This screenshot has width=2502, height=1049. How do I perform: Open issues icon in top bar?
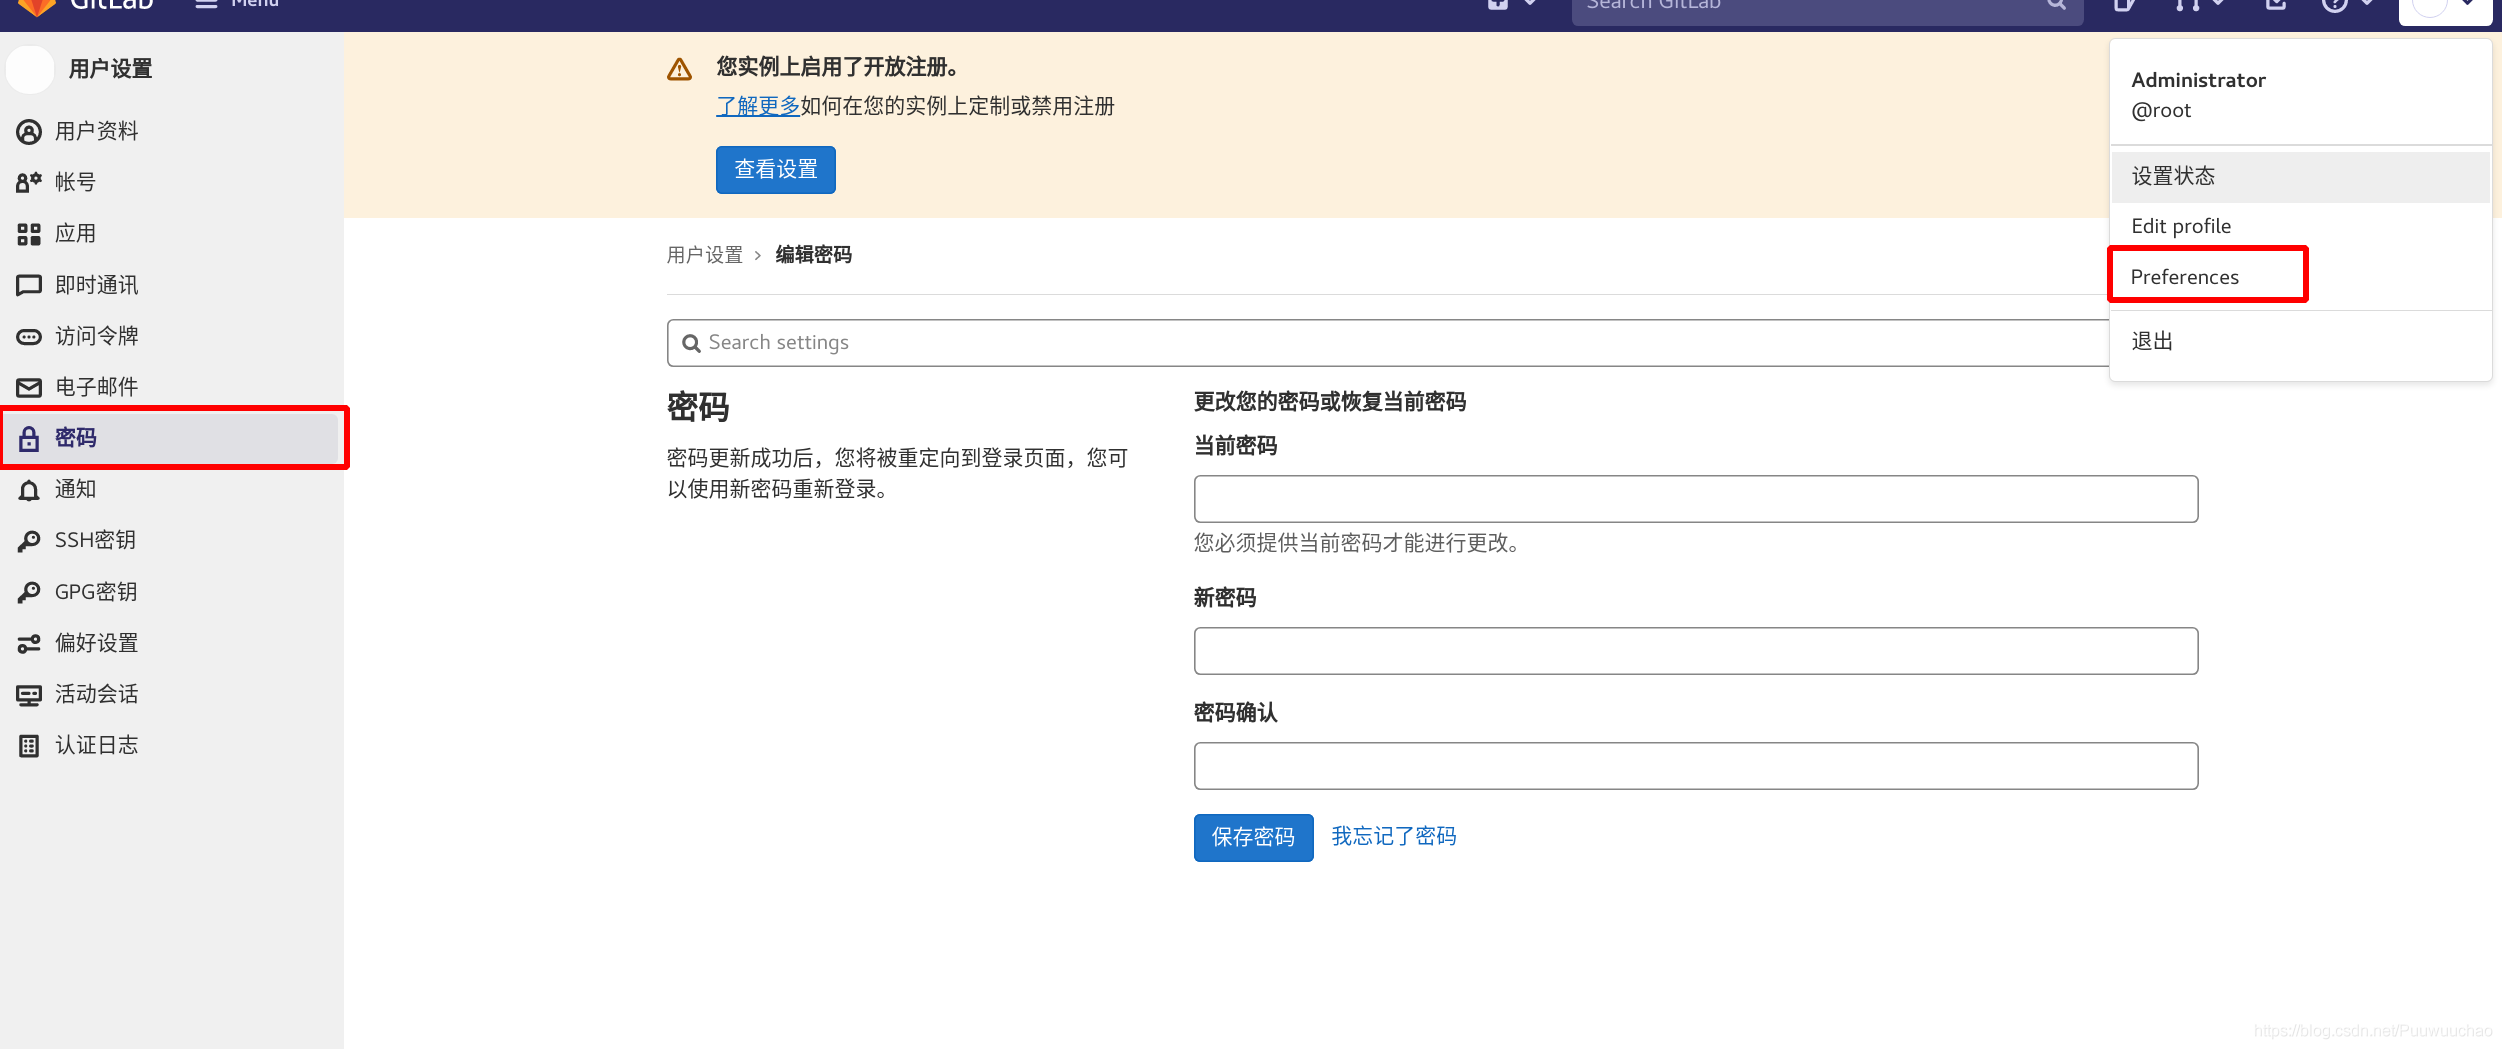tap(2124, 6)
